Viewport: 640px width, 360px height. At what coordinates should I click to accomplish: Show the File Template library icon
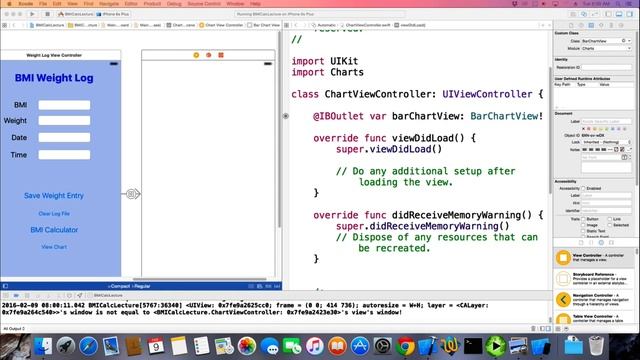(581, 242)
